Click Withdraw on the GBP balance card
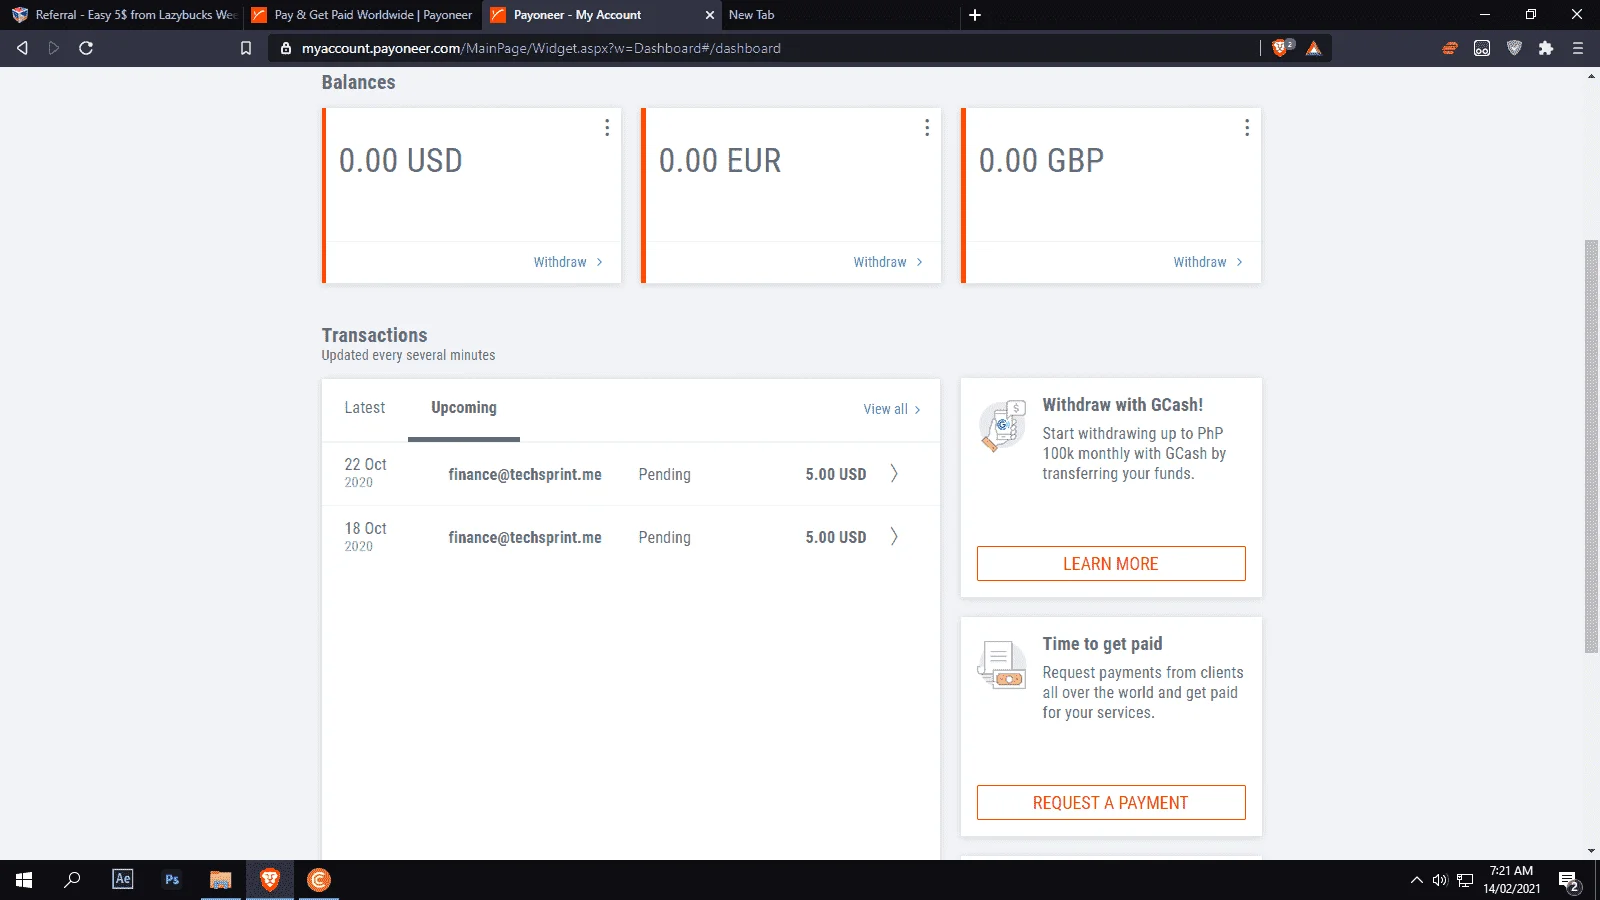 point(1208,262)
